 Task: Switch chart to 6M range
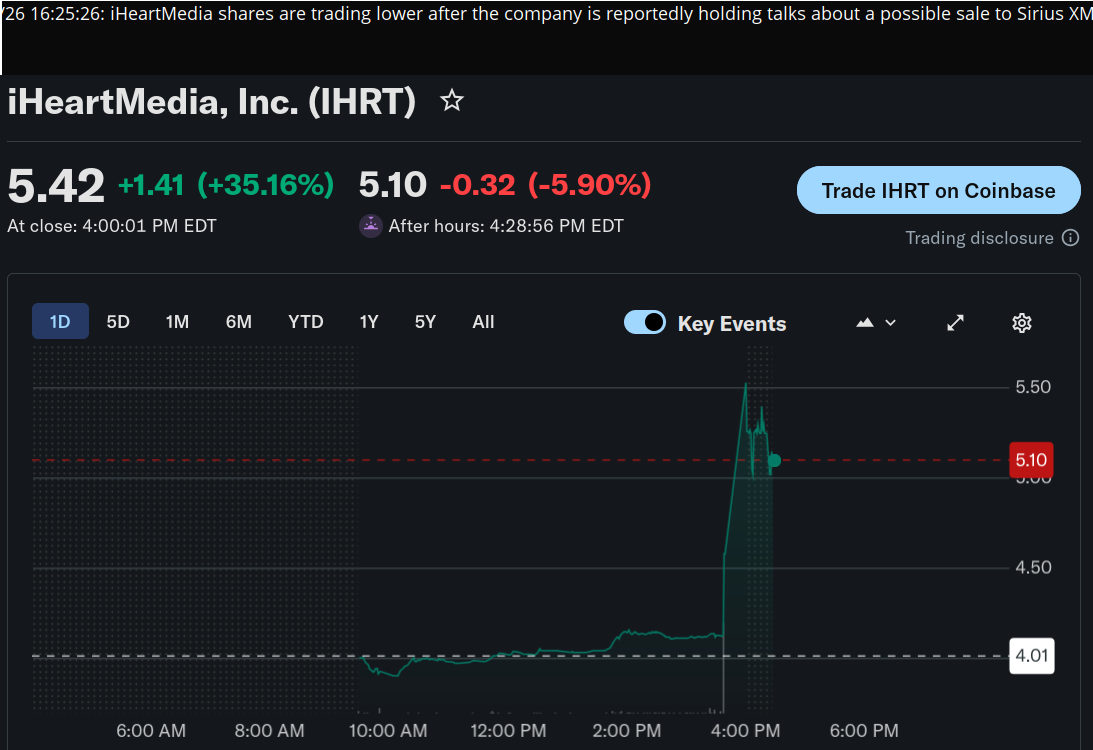click(x=238, y=321)
